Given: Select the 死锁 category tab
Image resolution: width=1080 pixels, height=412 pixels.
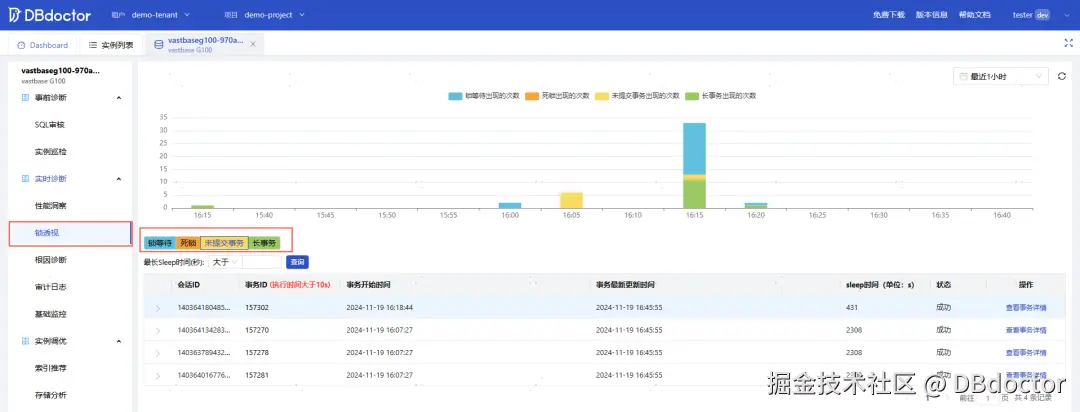Looking at the screenshot, I should (x=188, y=243).
